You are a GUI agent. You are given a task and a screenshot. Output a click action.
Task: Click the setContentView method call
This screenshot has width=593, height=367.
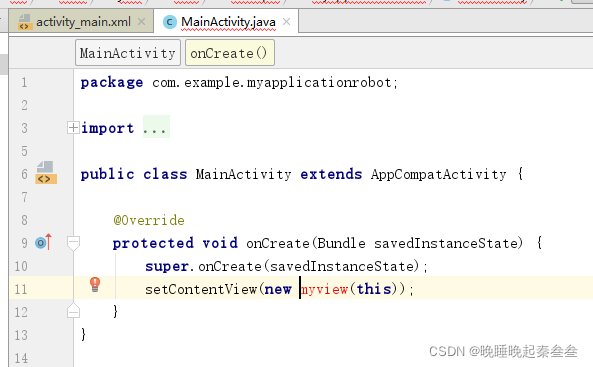(x=201, y=289)
